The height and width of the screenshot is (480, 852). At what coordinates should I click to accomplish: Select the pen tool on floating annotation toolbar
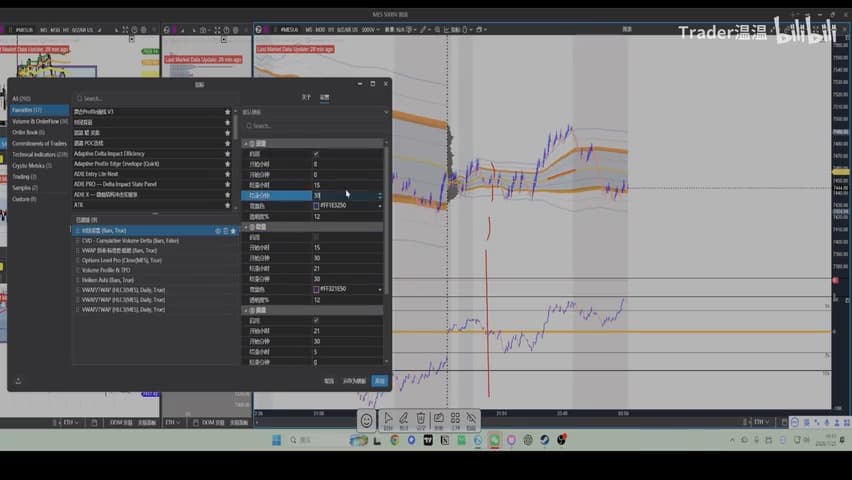[404, 420]
